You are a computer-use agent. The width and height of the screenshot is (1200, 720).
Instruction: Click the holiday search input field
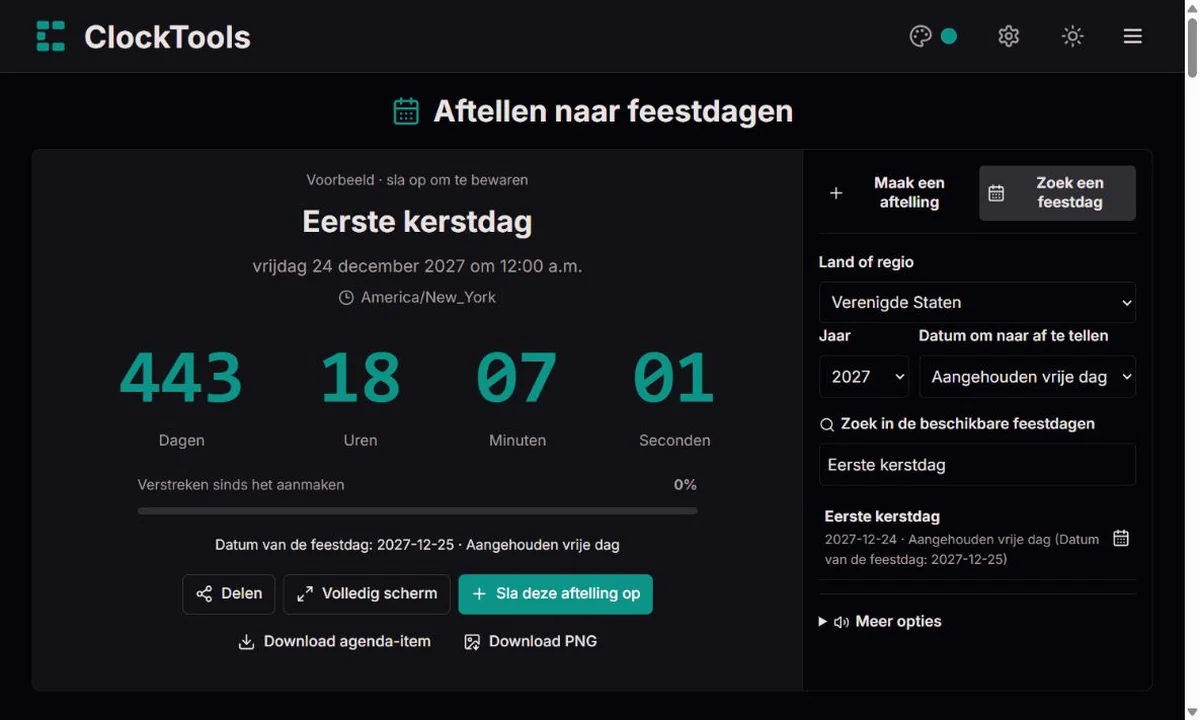point(977,465)
